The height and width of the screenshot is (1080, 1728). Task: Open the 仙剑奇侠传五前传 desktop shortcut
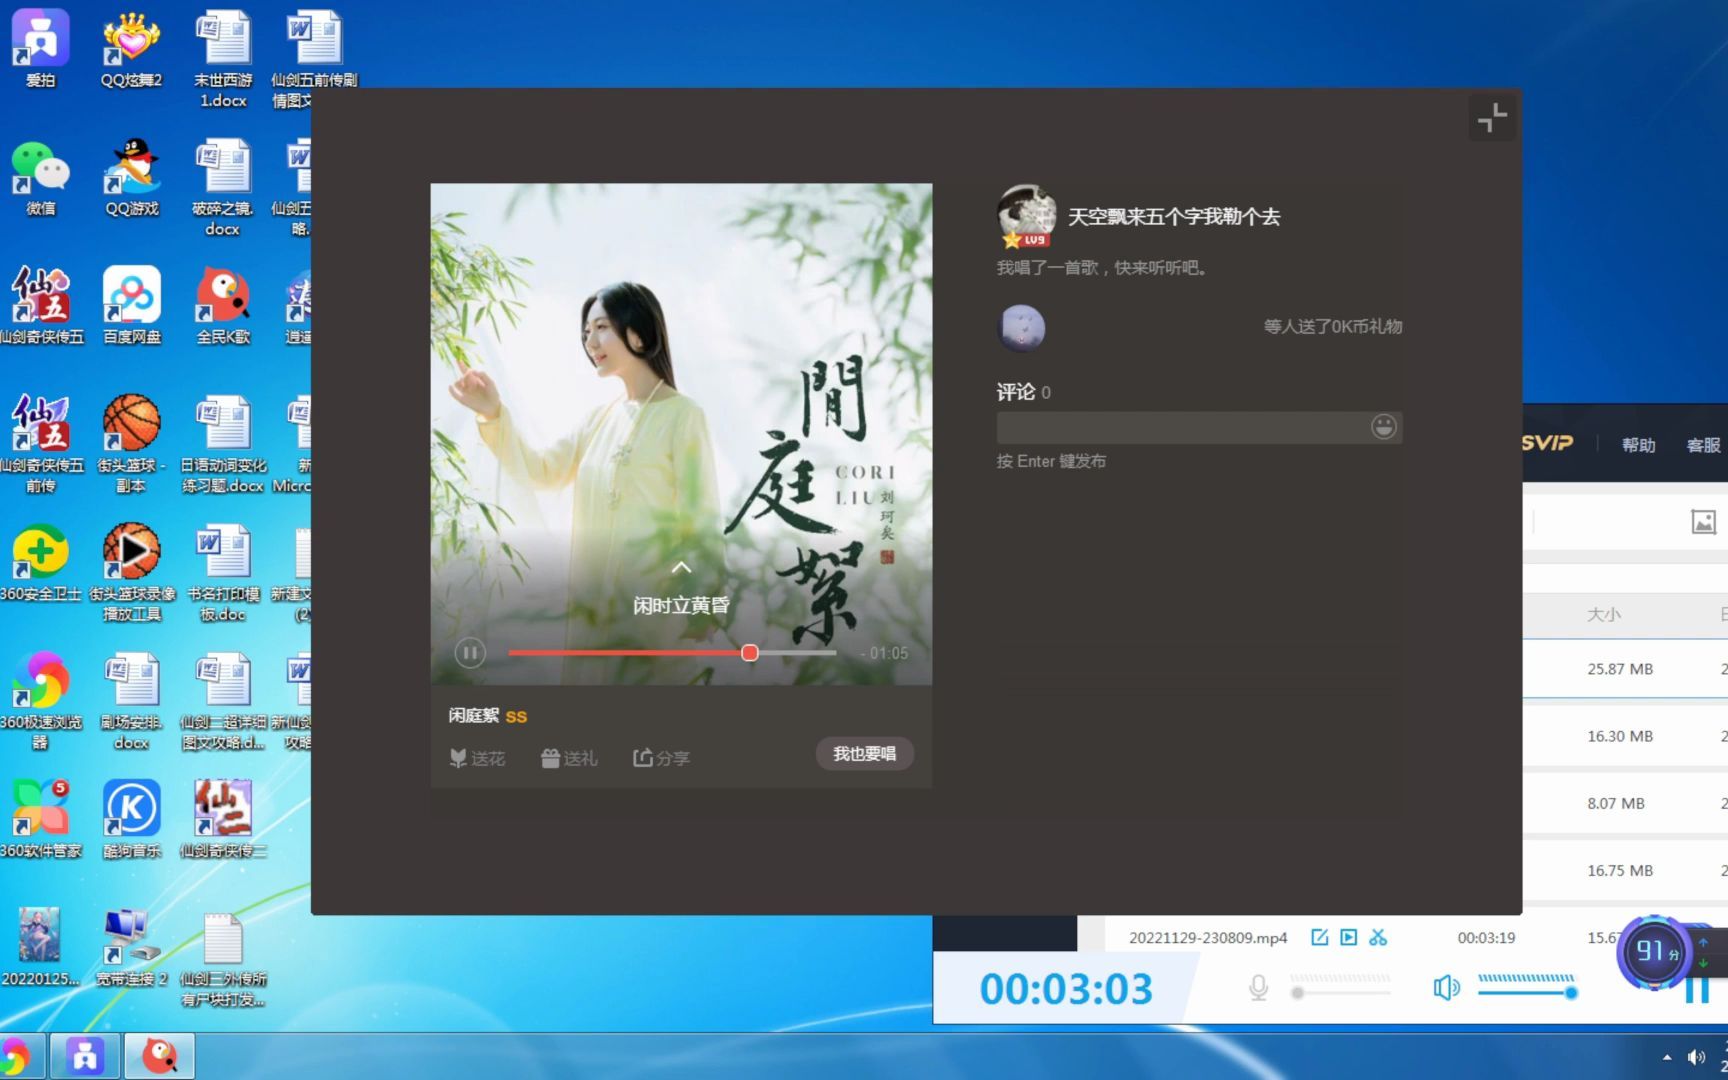(40, 444)
